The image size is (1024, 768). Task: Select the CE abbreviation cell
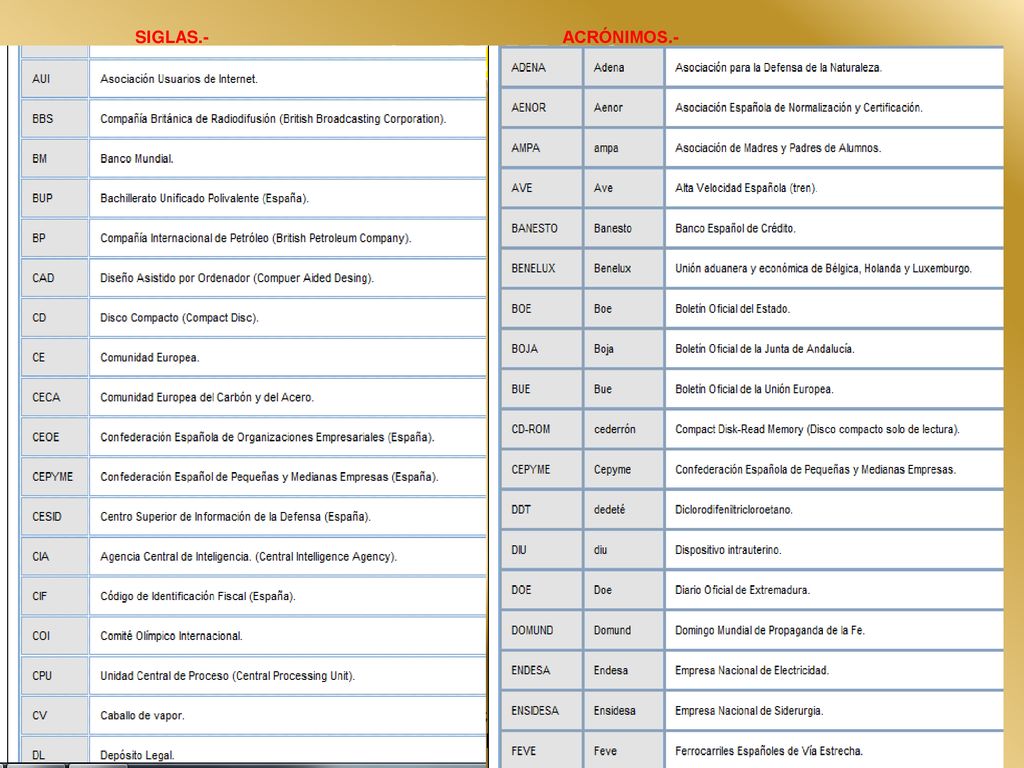pyautogui.click(x=54, y=358)
